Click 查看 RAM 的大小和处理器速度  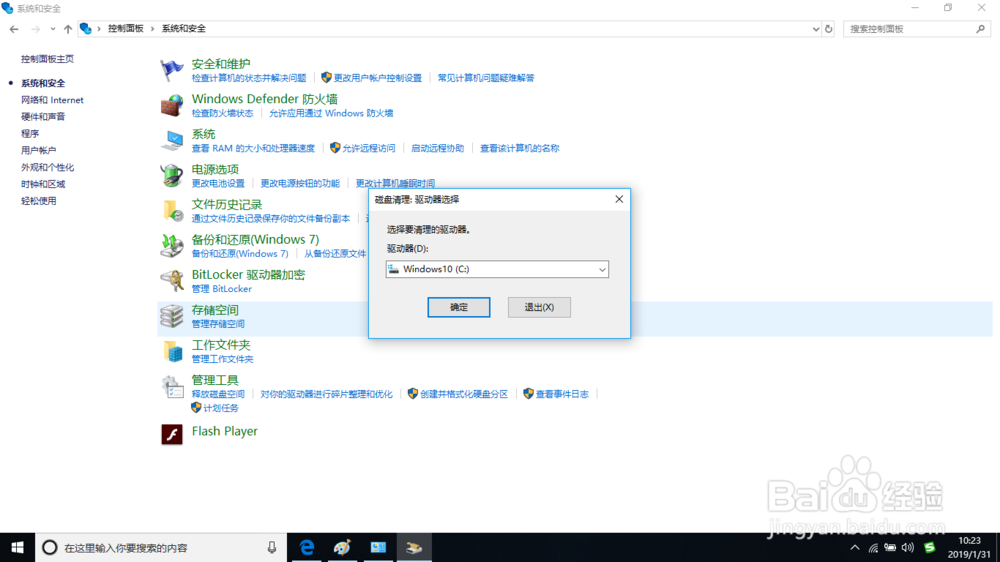pos(253,148)
